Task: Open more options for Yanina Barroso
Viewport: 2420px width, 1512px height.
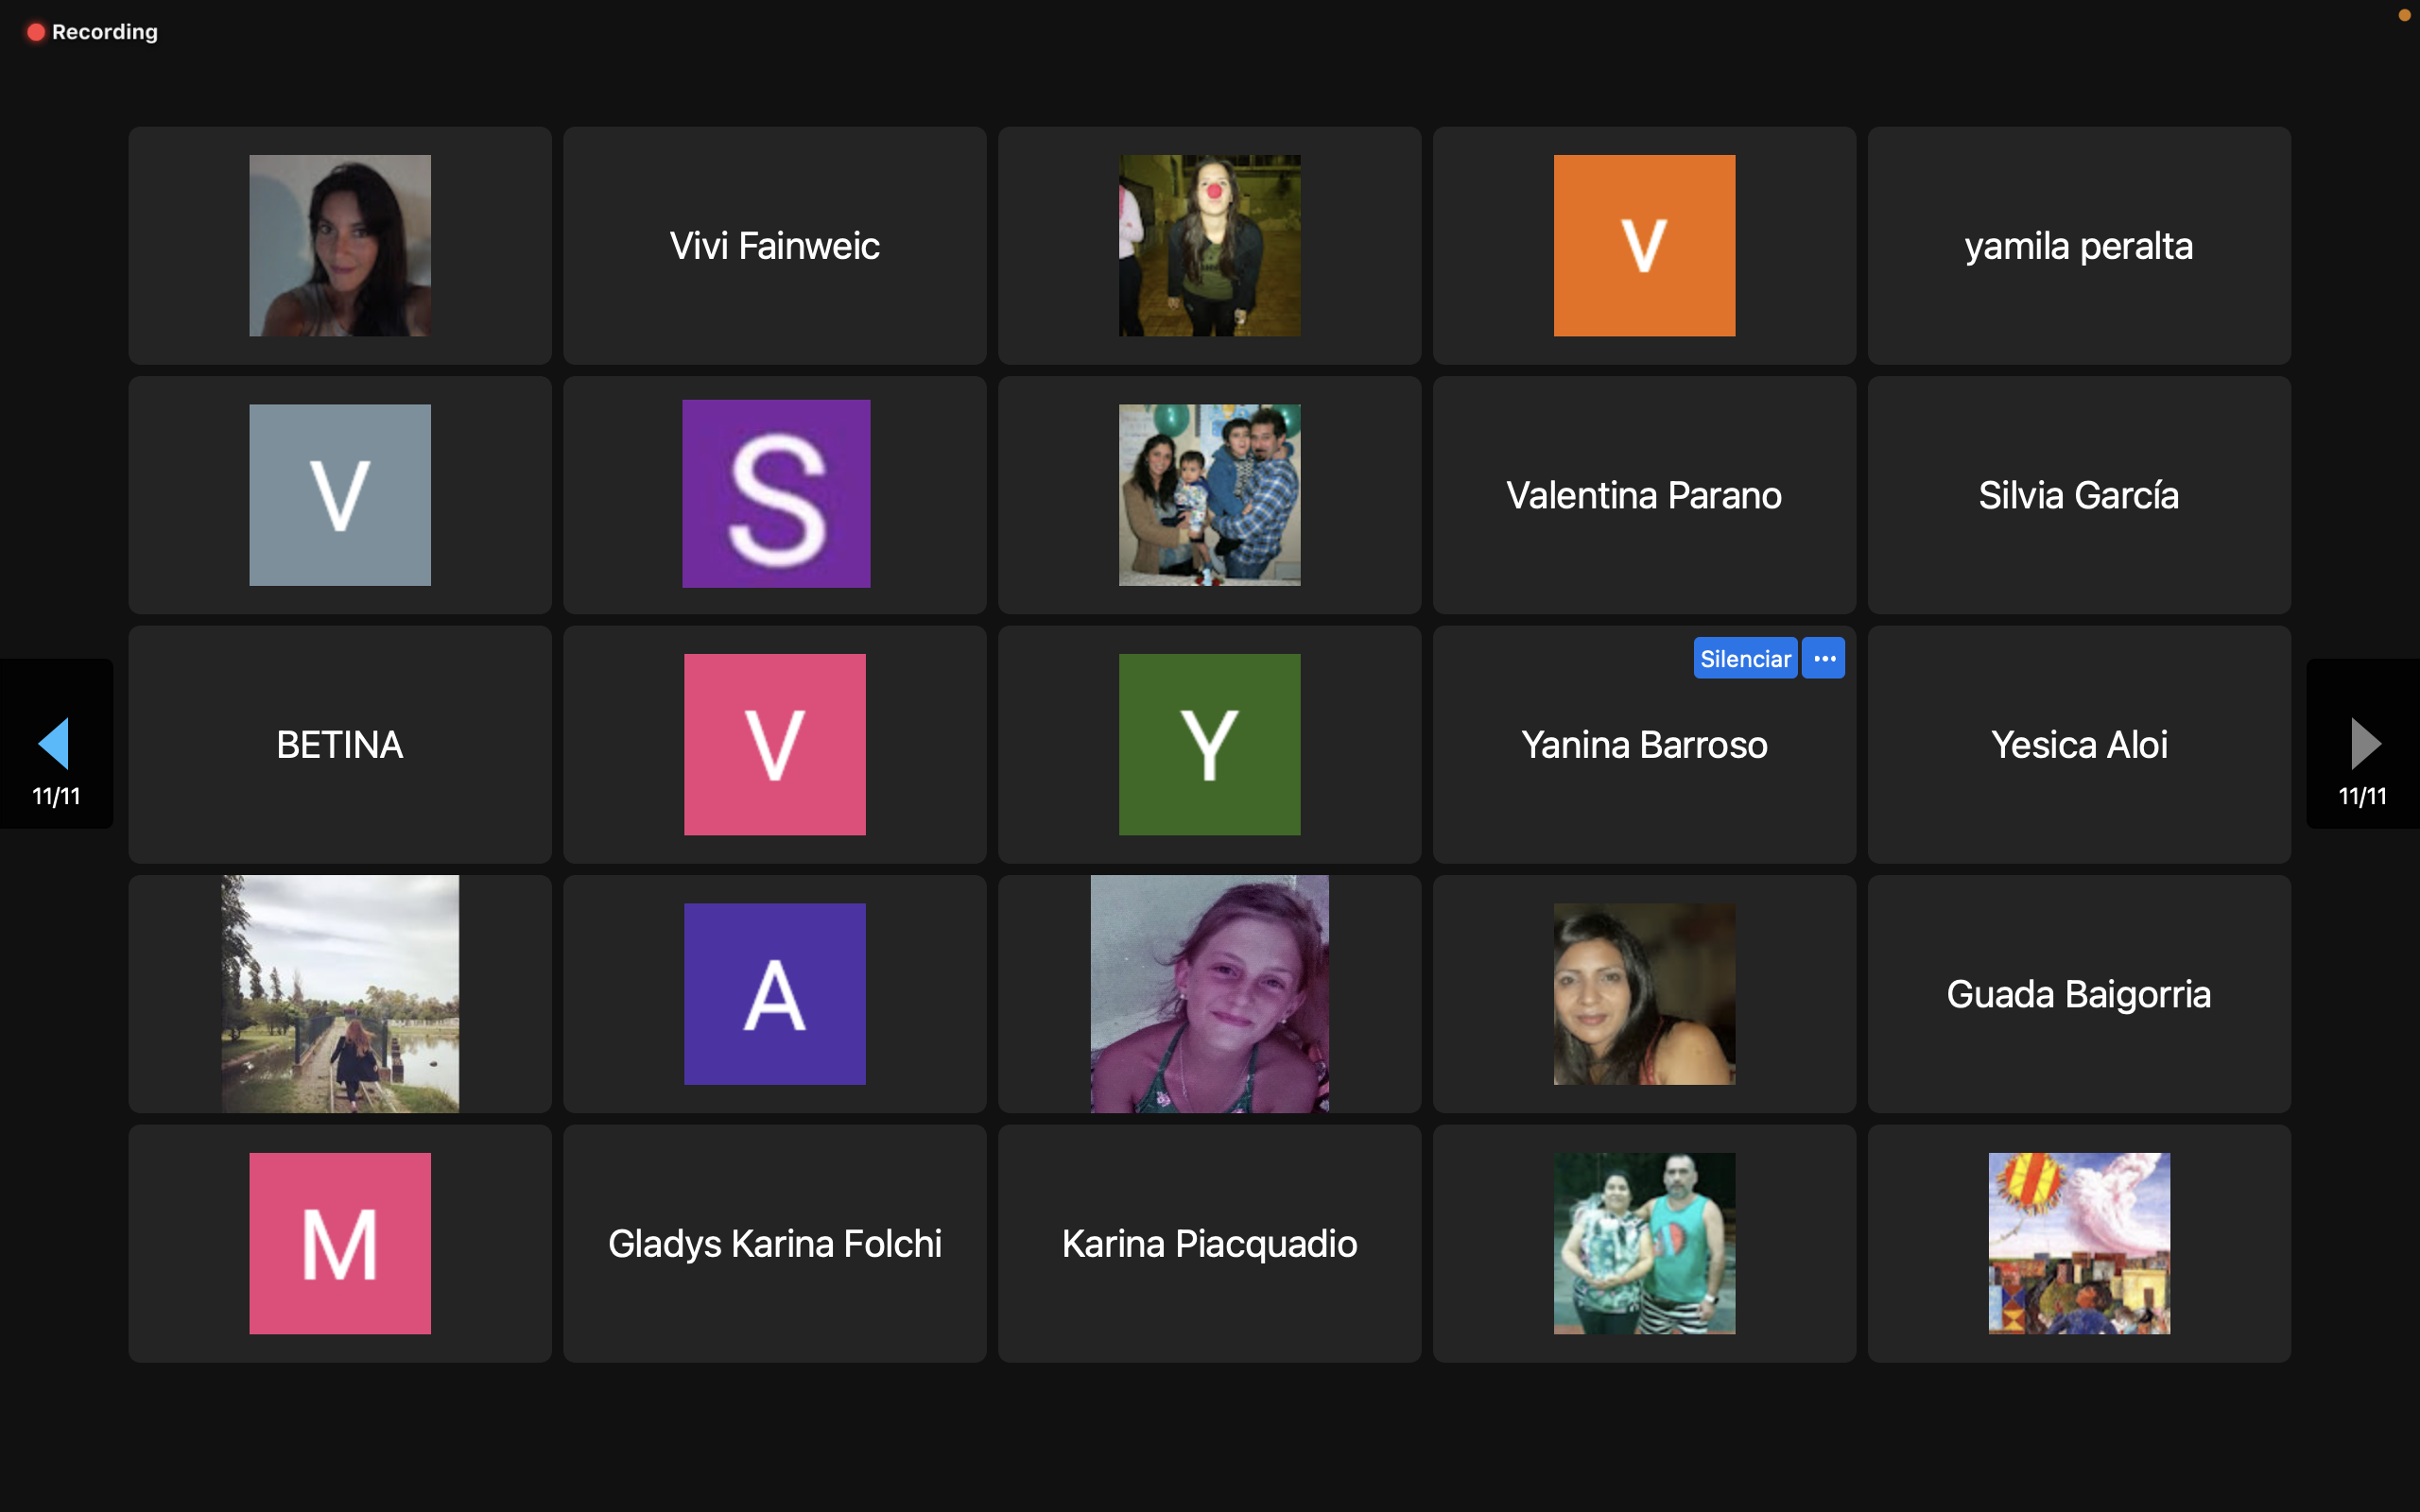Action: pos(1824,658)
